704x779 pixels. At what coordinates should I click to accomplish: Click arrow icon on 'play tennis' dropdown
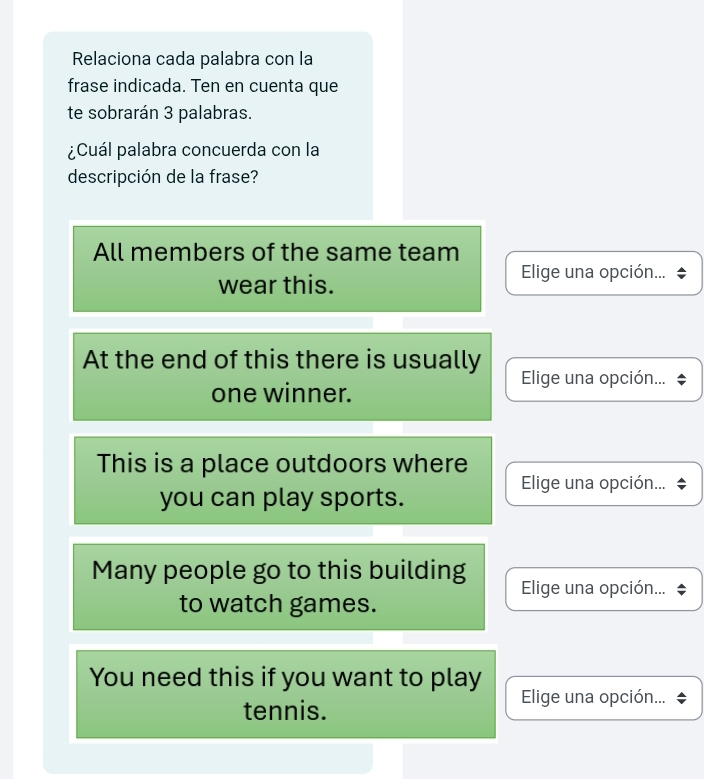point(682,697)
